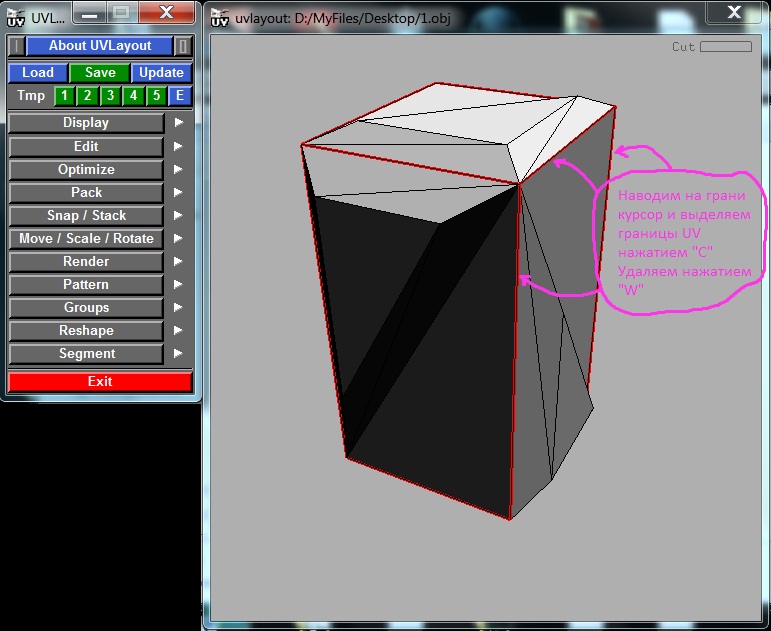Select Tmp slot 4
Viewport: 771px width, 631px height.
pos(133,96)
